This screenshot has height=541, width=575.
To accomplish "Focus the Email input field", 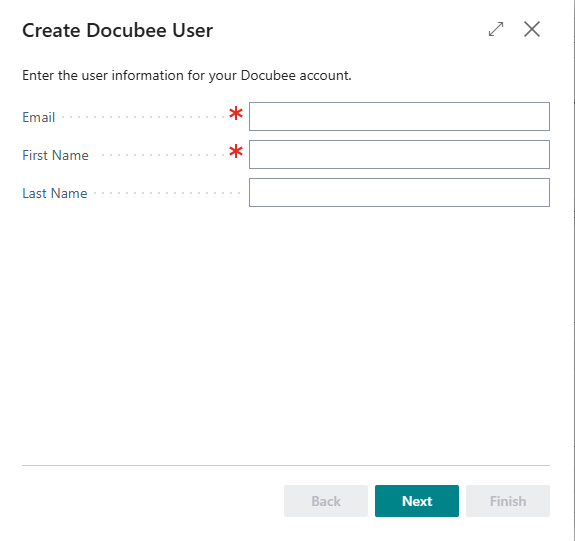I will point(399,117).
